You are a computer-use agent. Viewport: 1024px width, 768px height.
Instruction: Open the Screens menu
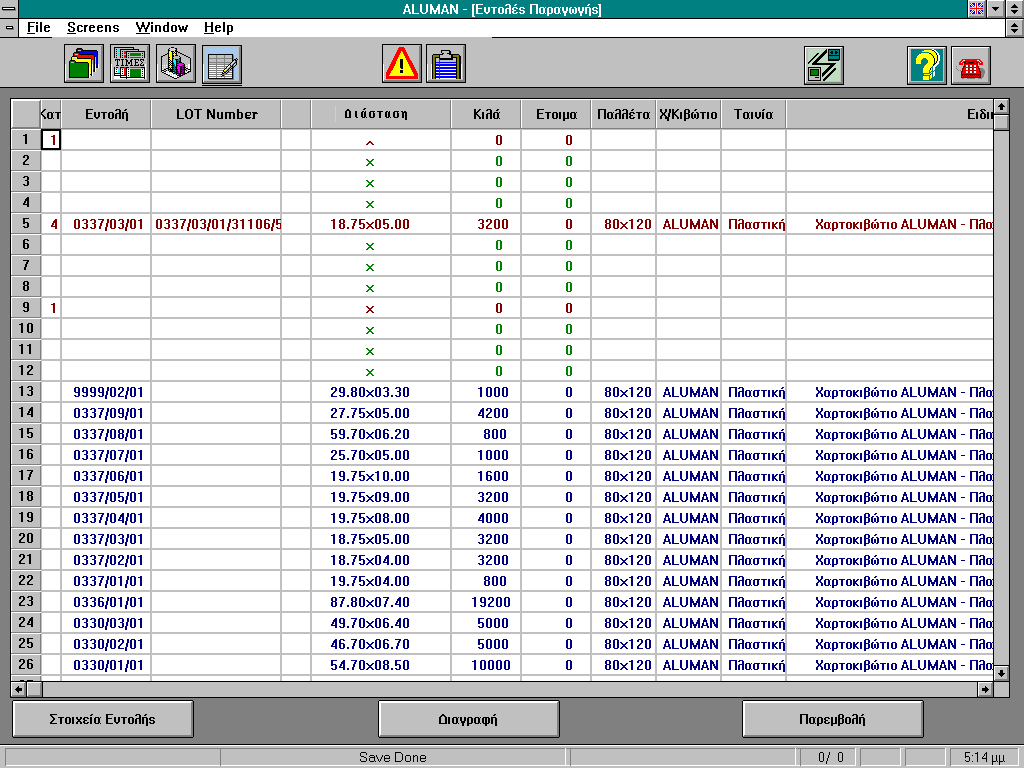(93, 28)
